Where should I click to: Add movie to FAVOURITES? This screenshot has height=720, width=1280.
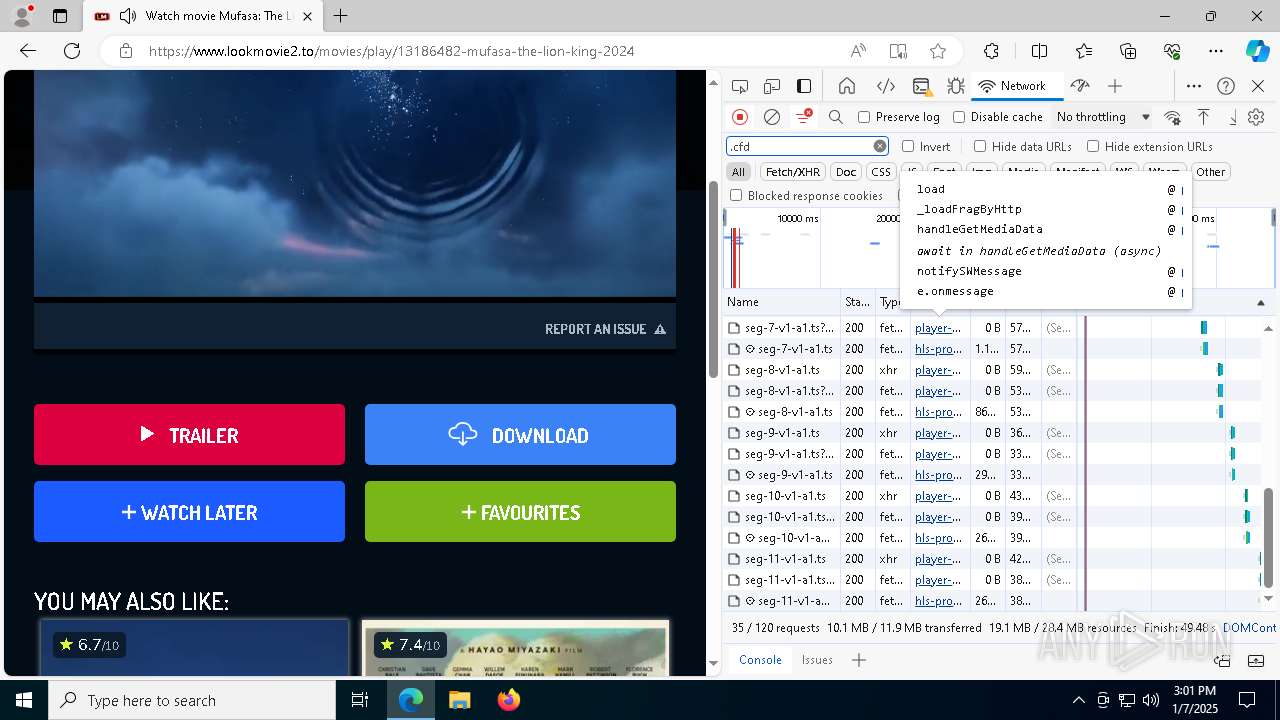520,511
